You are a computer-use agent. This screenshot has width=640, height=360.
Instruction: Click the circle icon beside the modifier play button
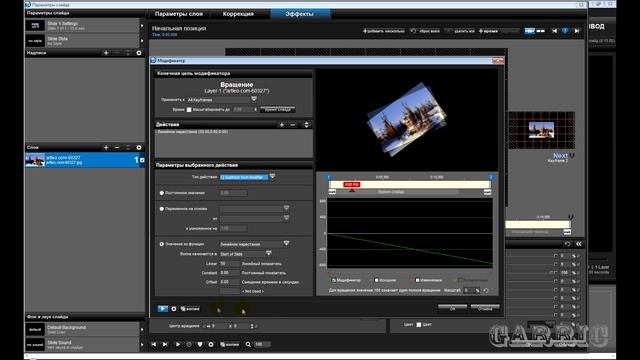pyautogui.click(x=174, y=309)
